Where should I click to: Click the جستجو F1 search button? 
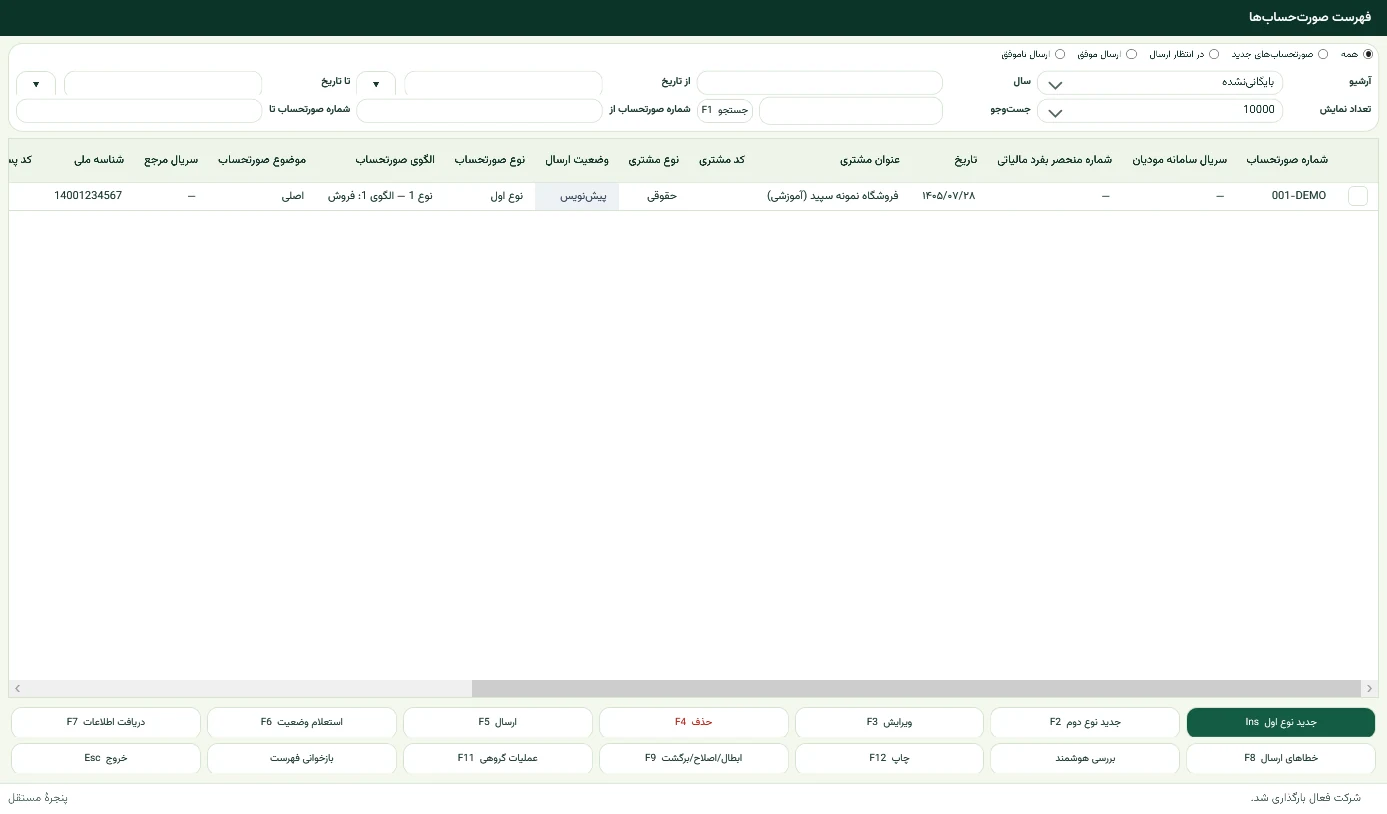[725, 110]
